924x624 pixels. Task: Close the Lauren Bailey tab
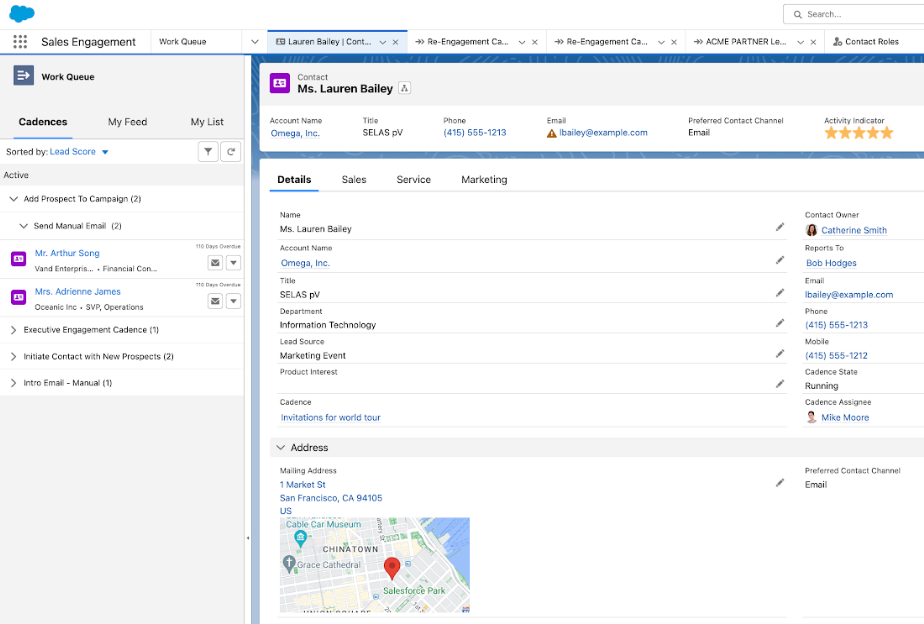[395, 42]
